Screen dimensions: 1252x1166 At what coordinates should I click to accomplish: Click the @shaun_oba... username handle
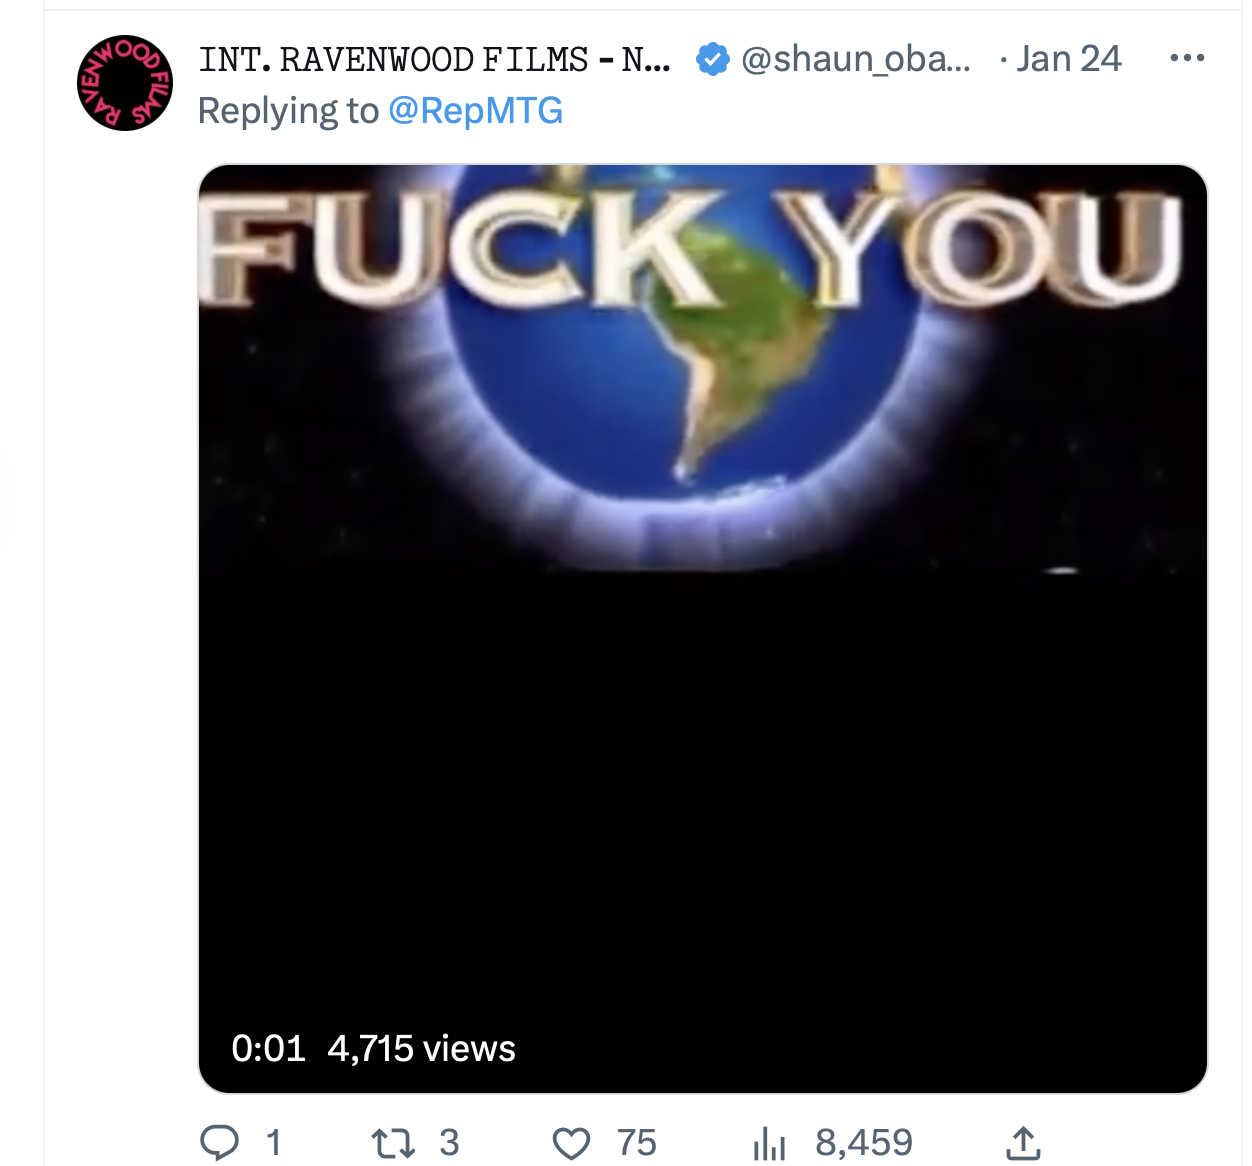click(856, 59)
